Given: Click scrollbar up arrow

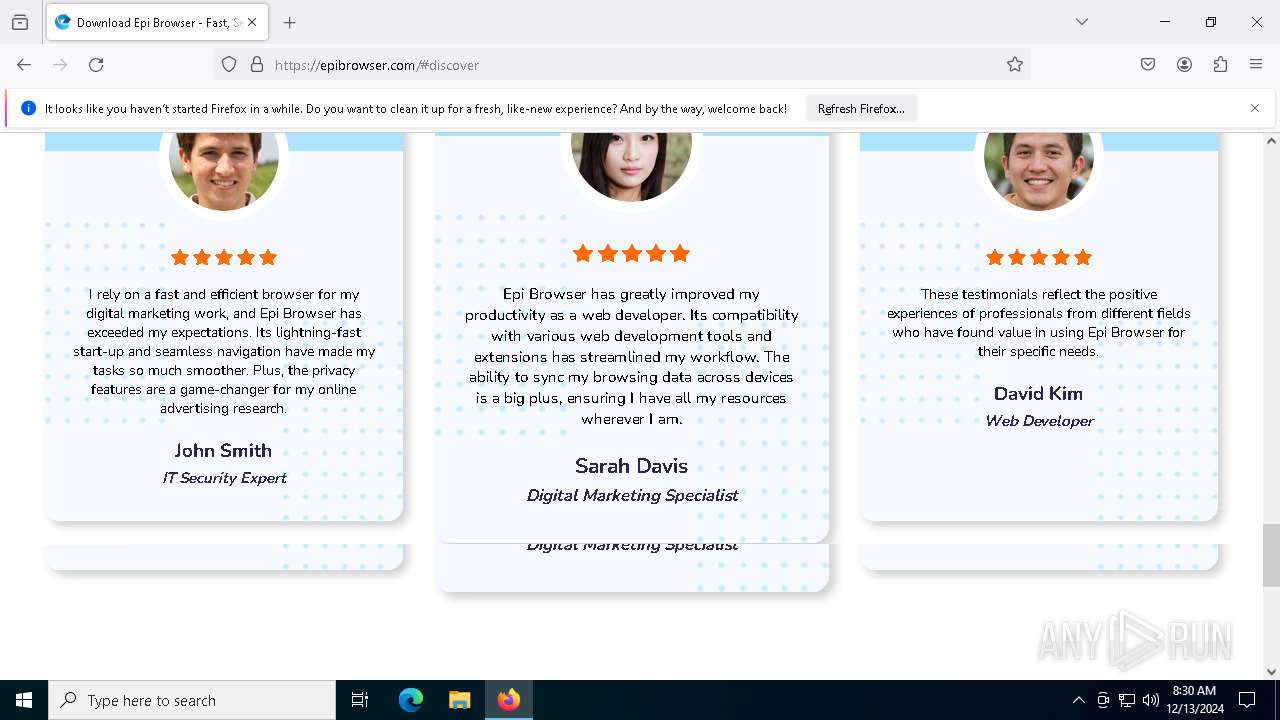Looking at the screenshot, I should point(1271,141).
